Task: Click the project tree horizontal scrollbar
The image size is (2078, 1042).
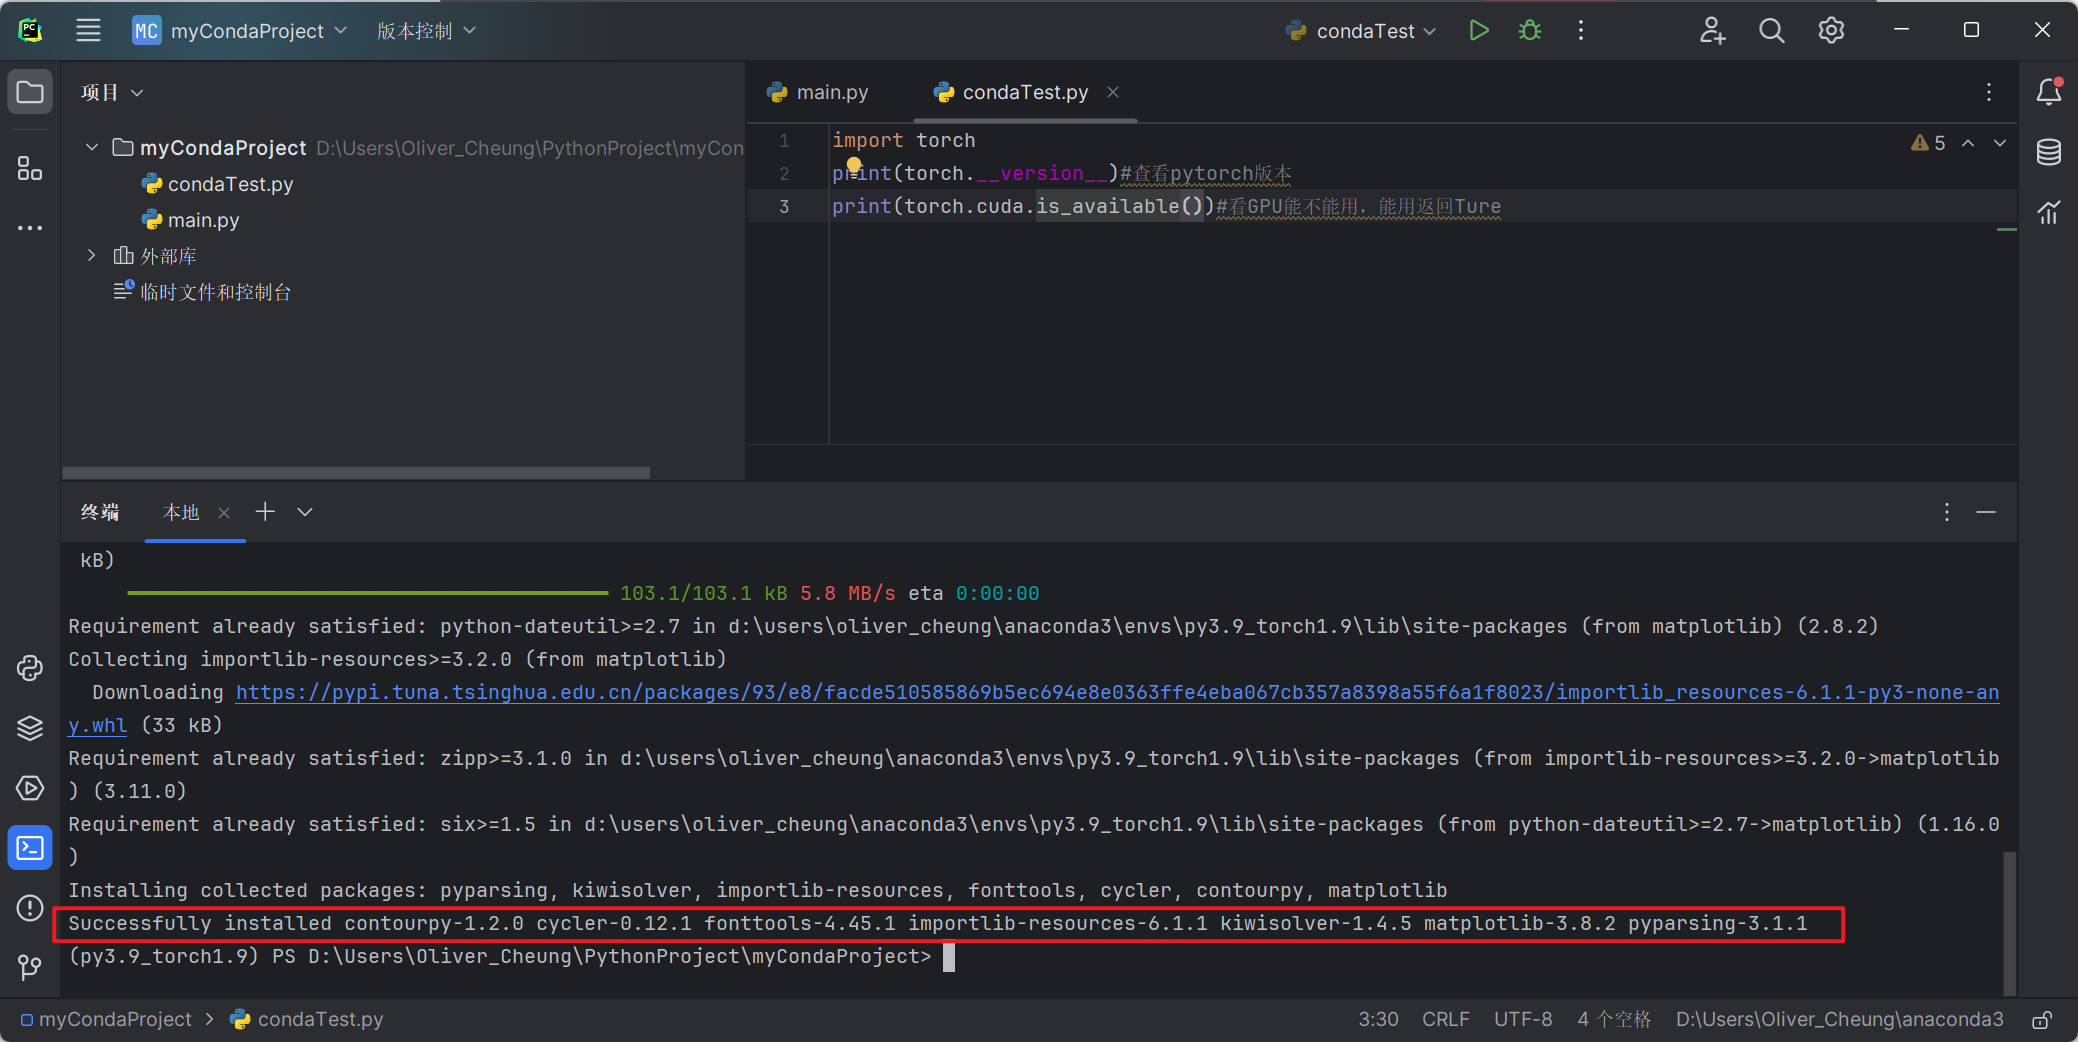Action: 356,472
